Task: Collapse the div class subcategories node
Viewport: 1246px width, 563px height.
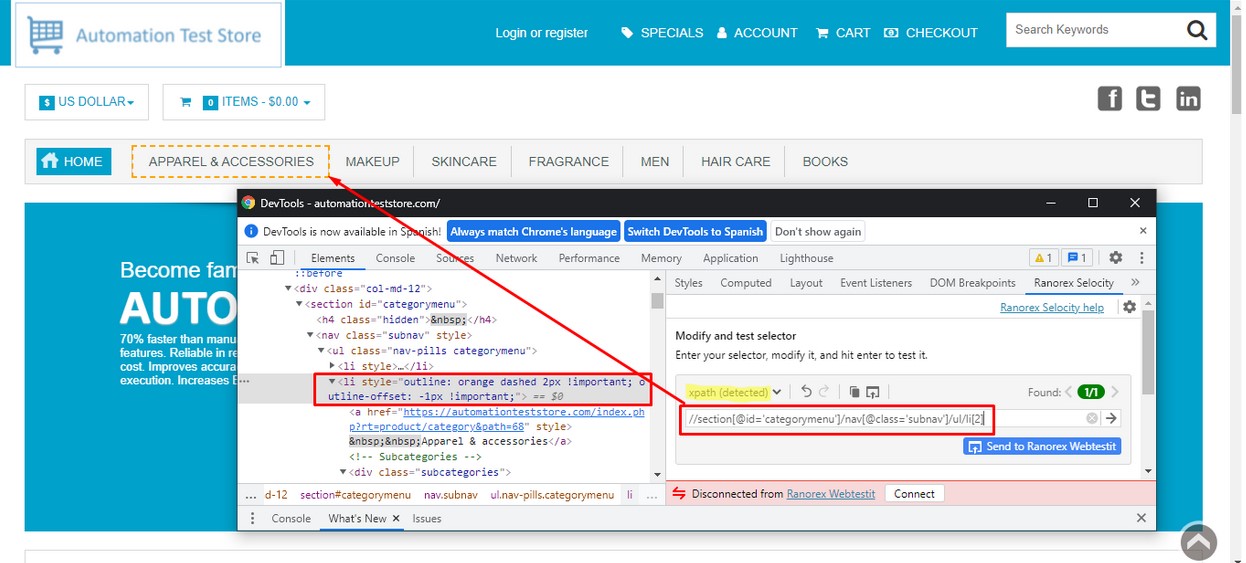Action: (343, 472)
